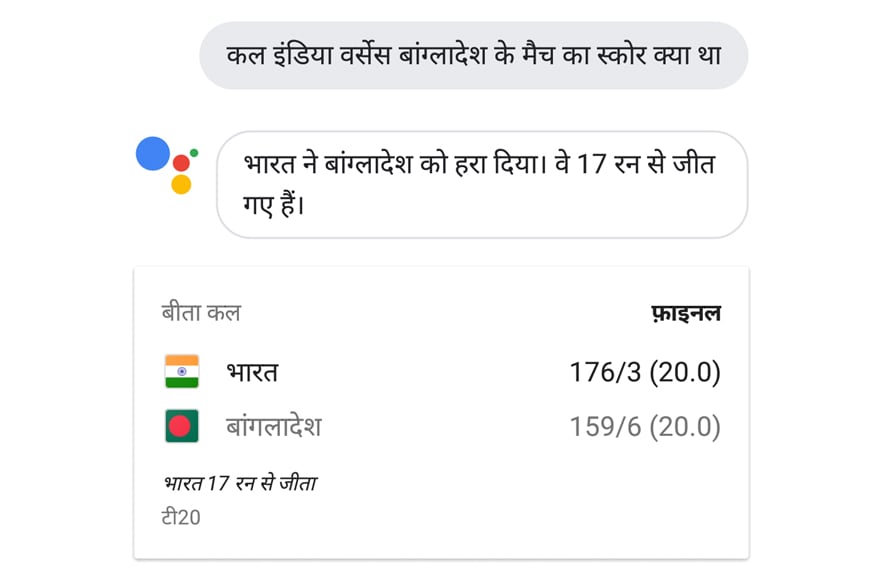Select the user query bubble about India match
Screen dimensions: 875x583
point(473,56)
